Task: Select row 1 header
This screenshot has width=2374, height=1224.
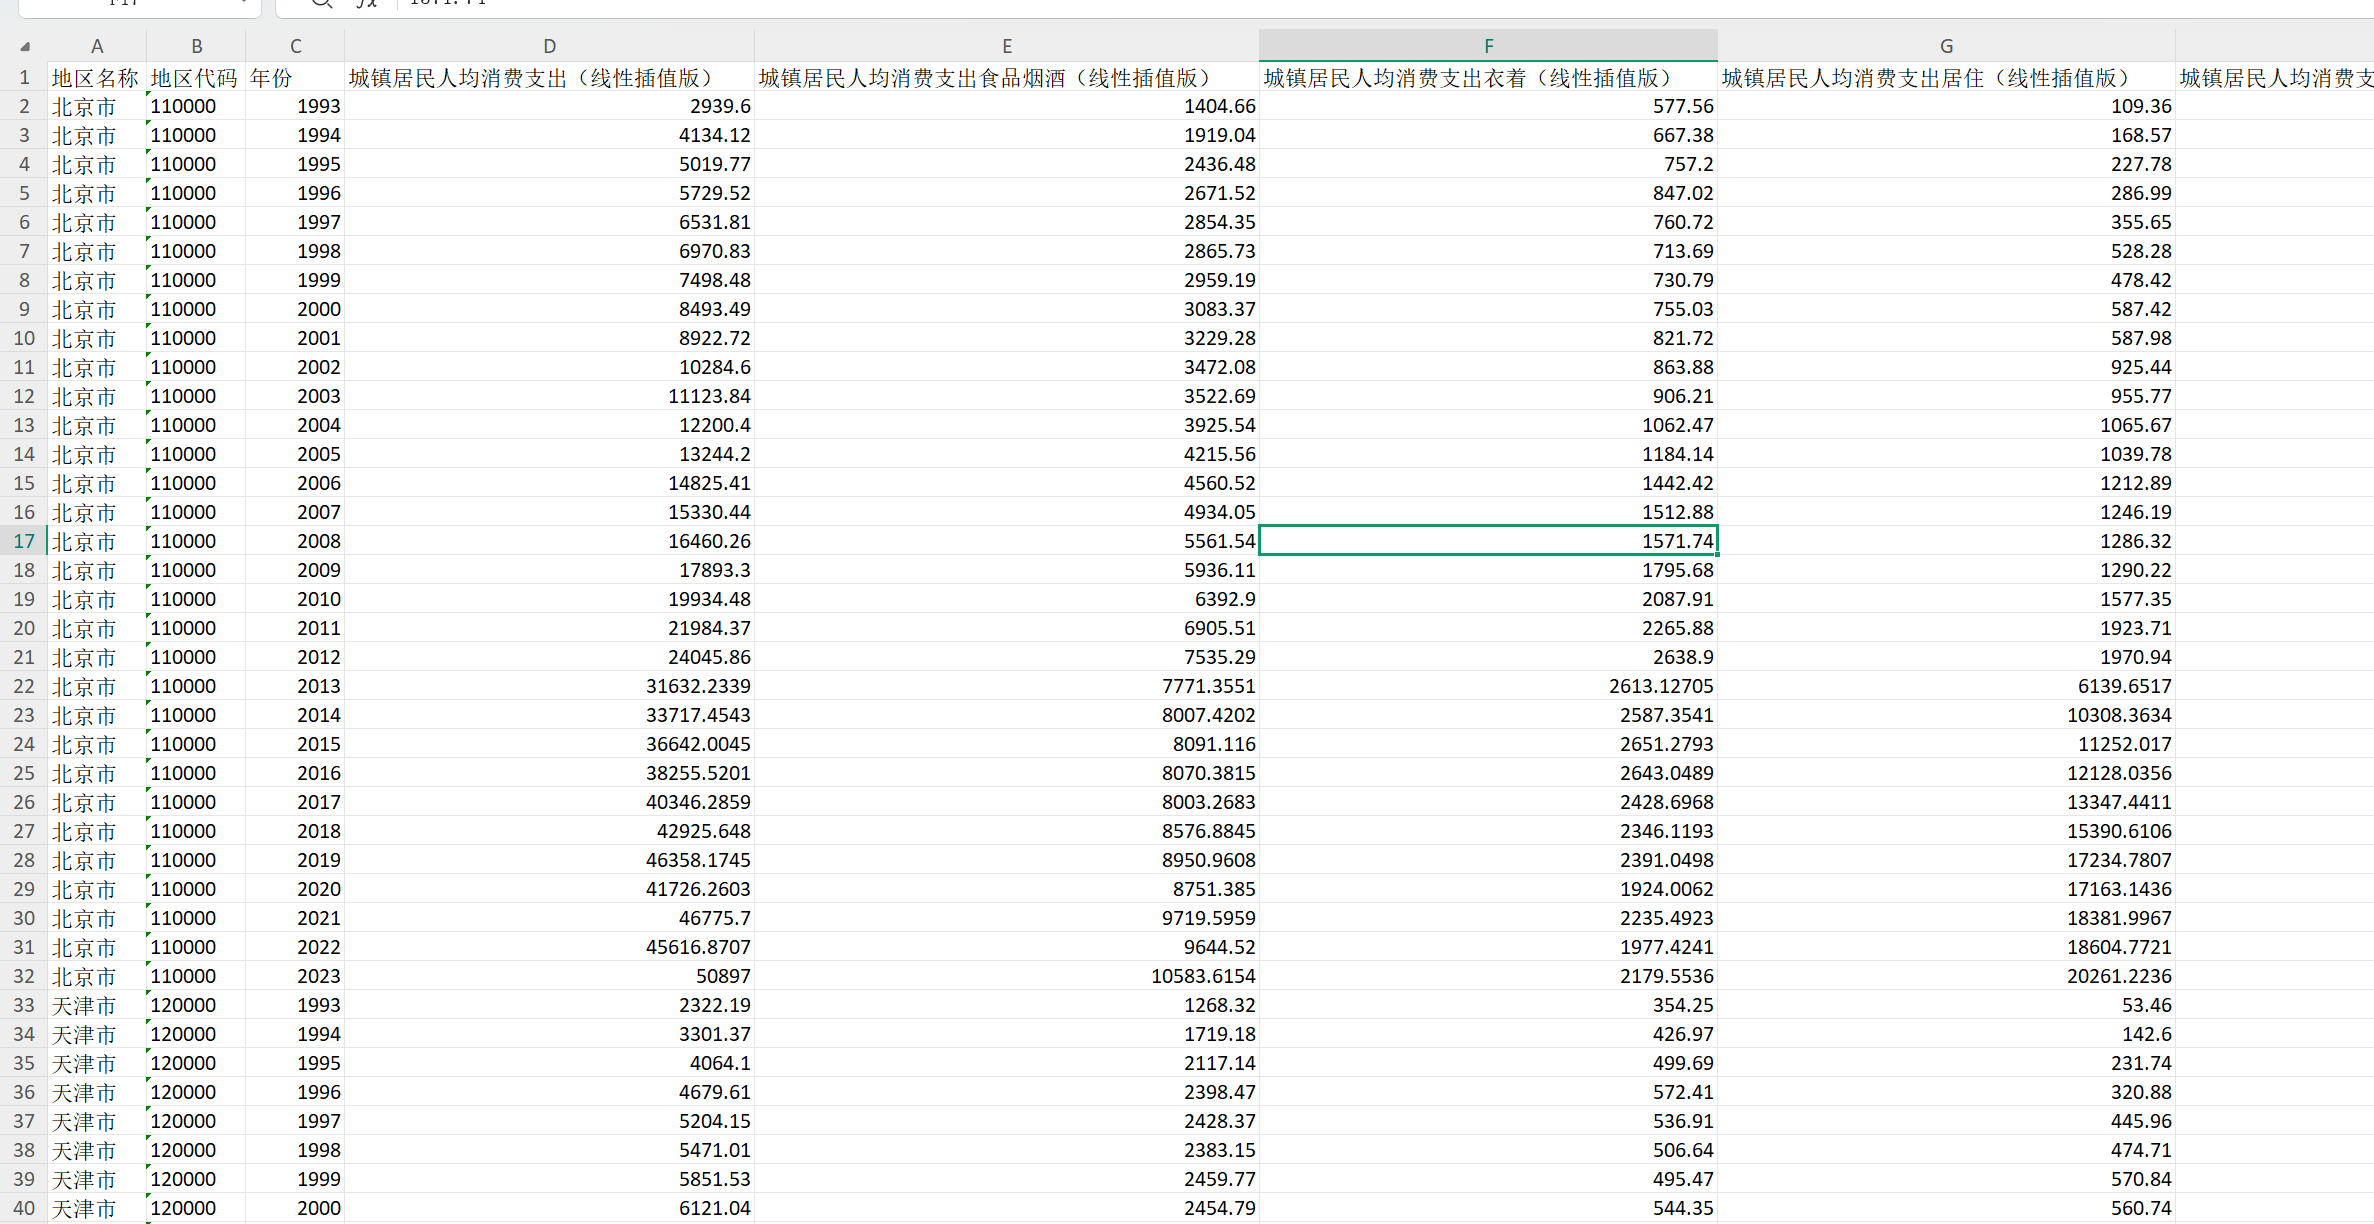Action: (24, 77)
